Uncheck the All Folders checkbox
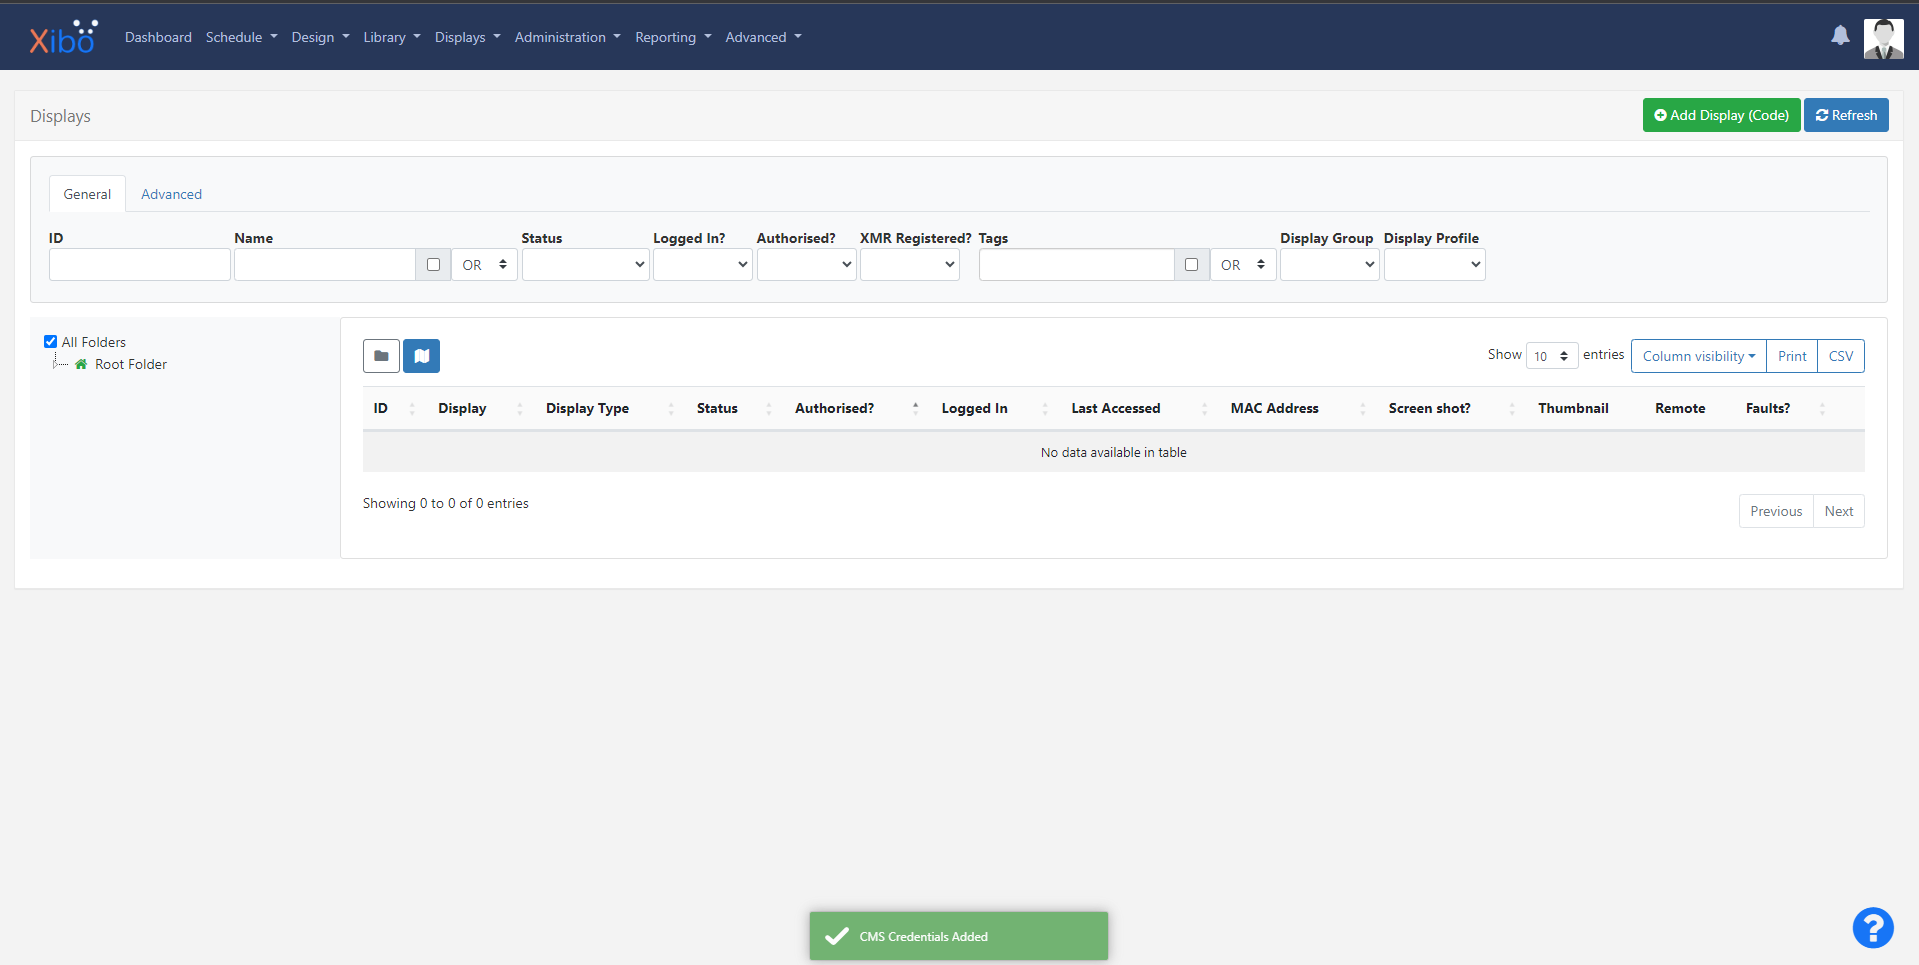1919x965 pixels. click(x=50, y=341)
